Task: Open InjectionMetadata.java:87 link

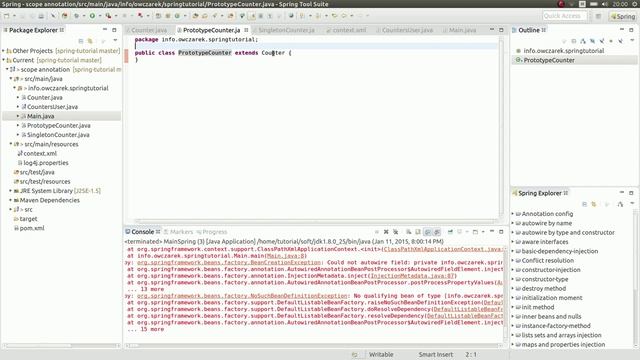Action: tap(412, 276)
